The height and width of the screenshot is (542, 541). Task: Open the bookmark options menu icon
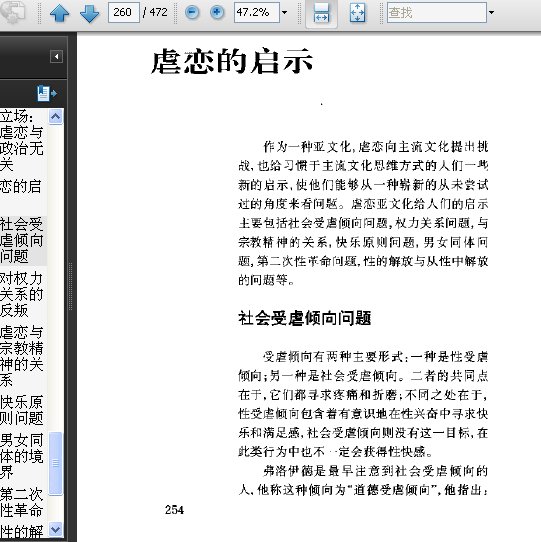pyautogui.click(x=47, y=93)
